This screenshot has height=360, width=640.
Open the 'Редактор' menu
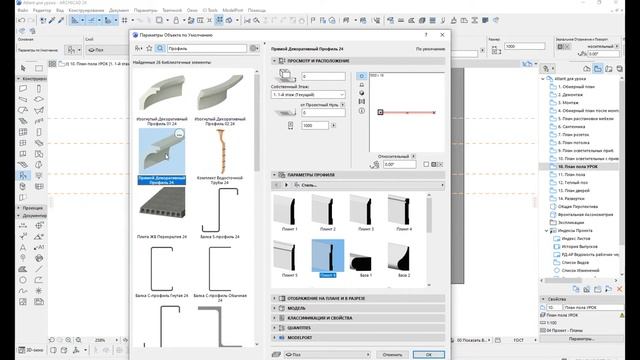pos(42,10)
